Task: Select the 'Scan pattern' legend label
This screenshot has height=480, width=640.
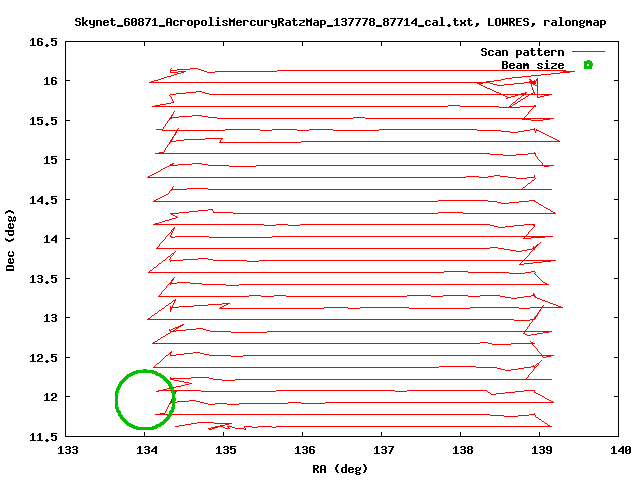Action: click(522, 52)
